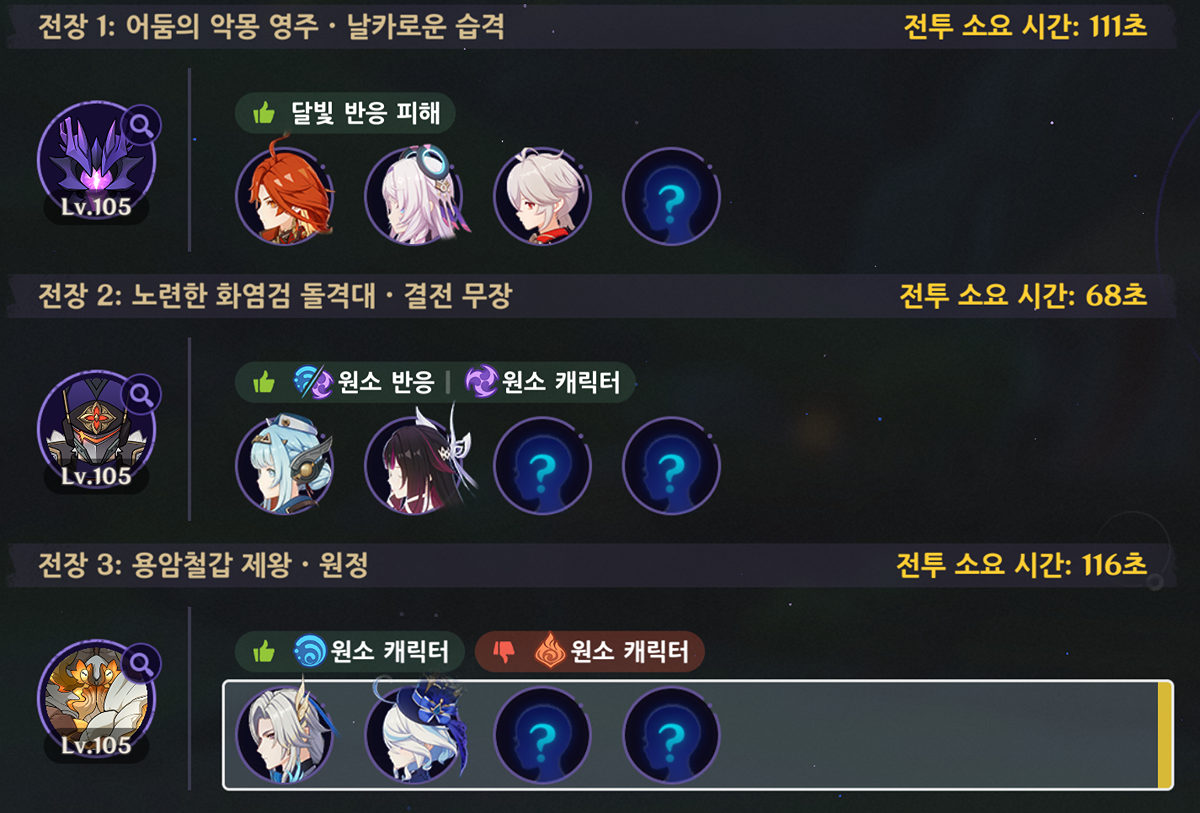
Task: Open the empty third slot in Battlefield 2
Action: click(542, 465)
